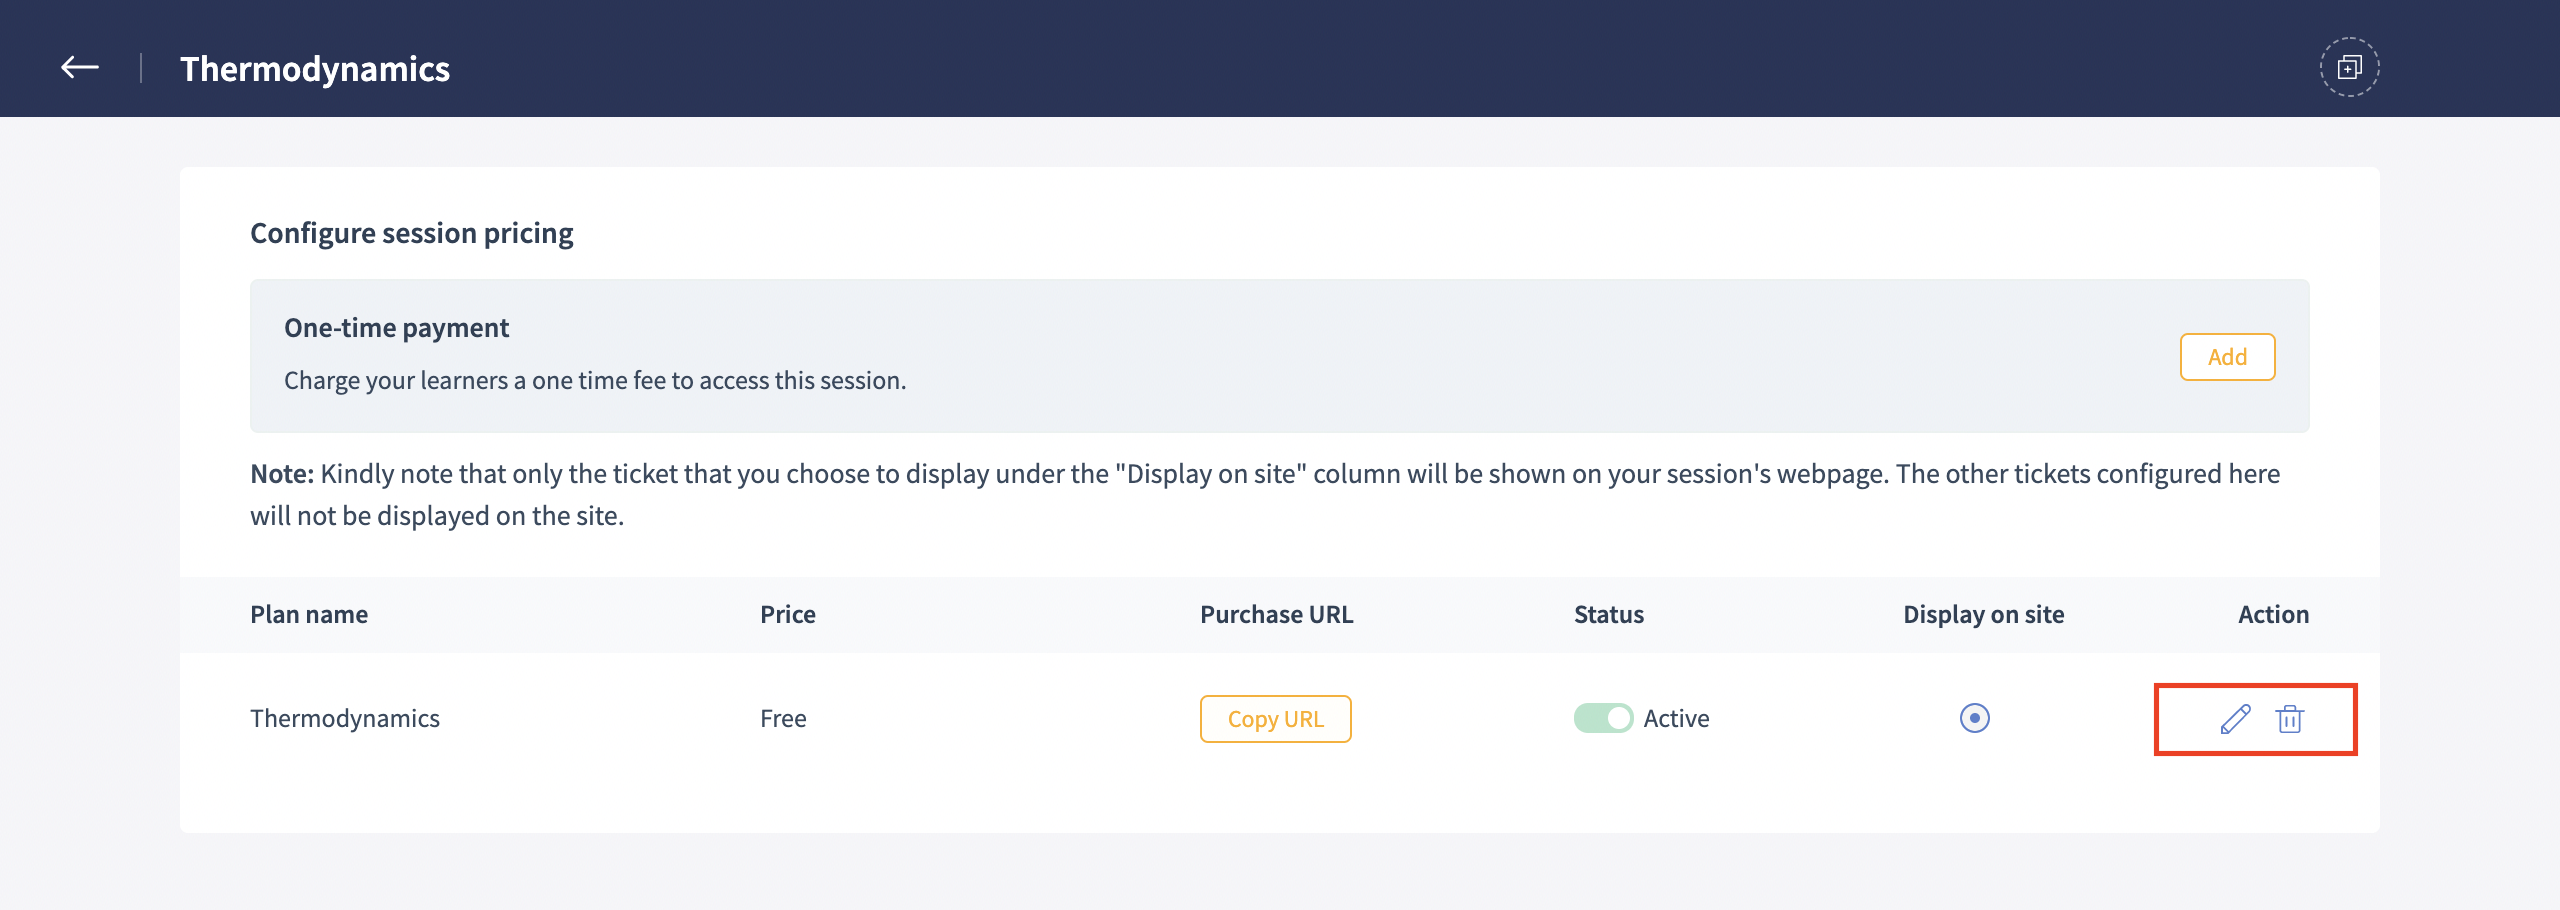2560x910 pixels.
Task: Click the Free price value
Action: [x=783, y=718]
